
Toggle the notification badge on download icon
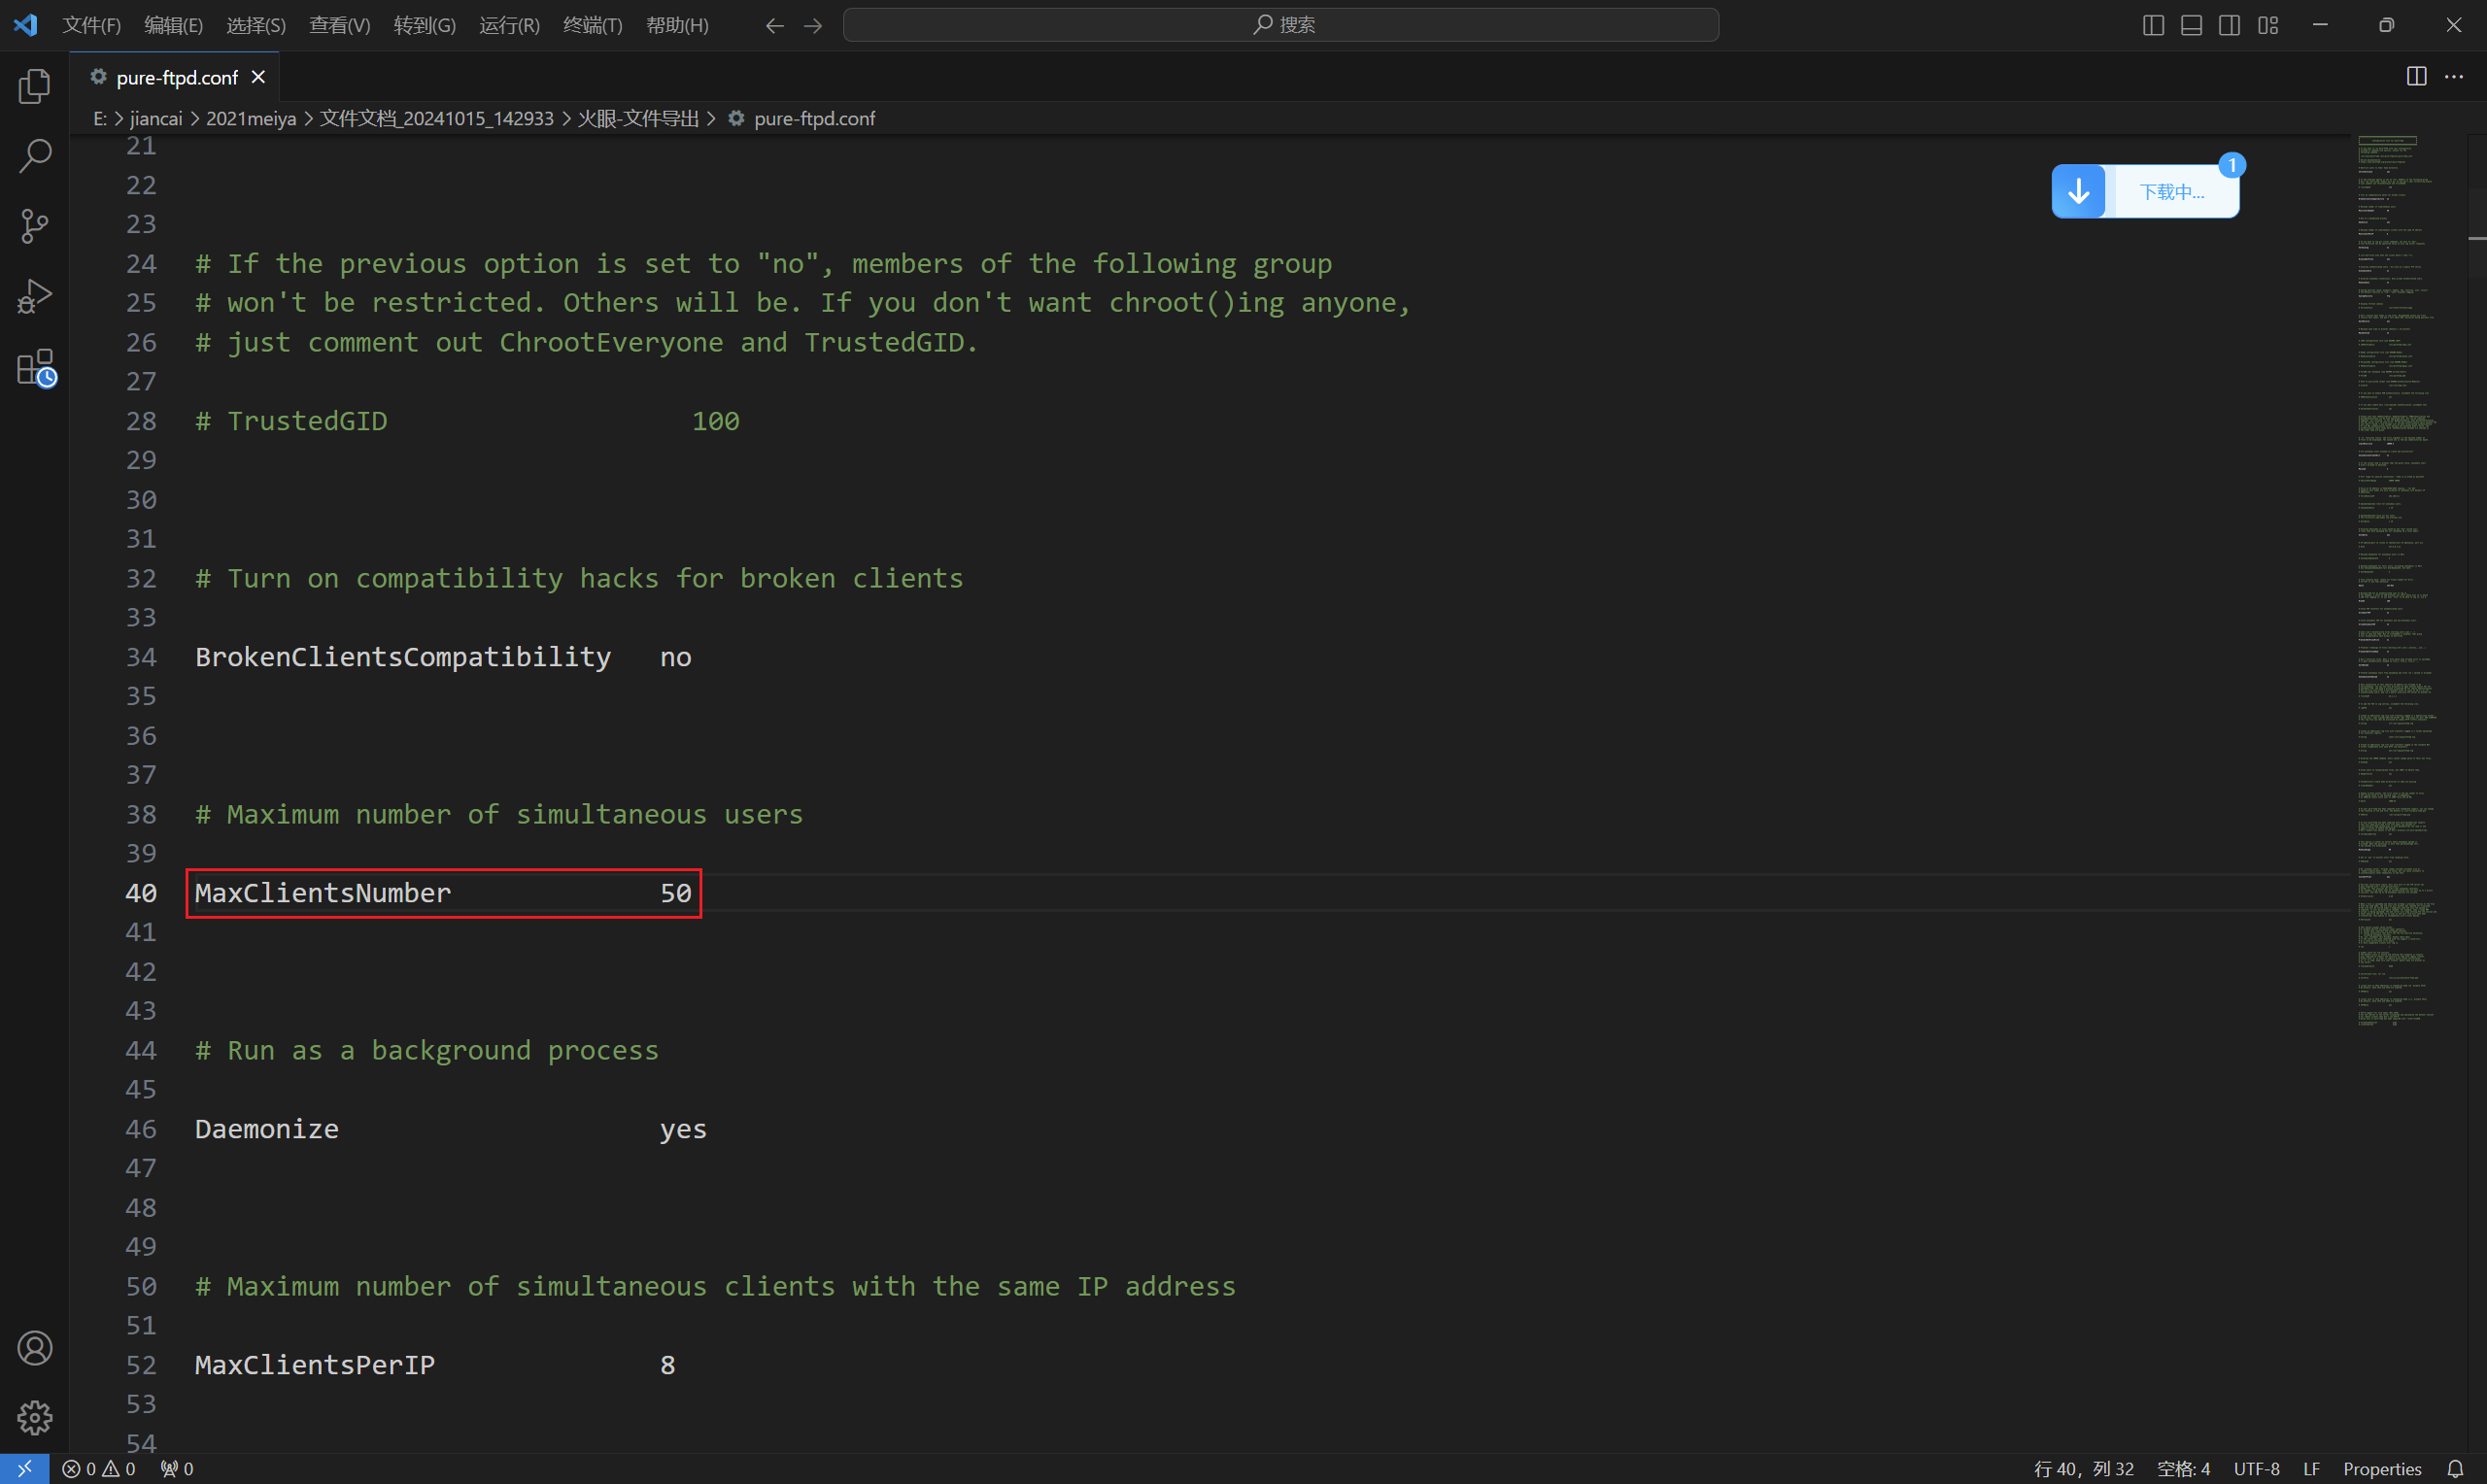point(2232,164)
